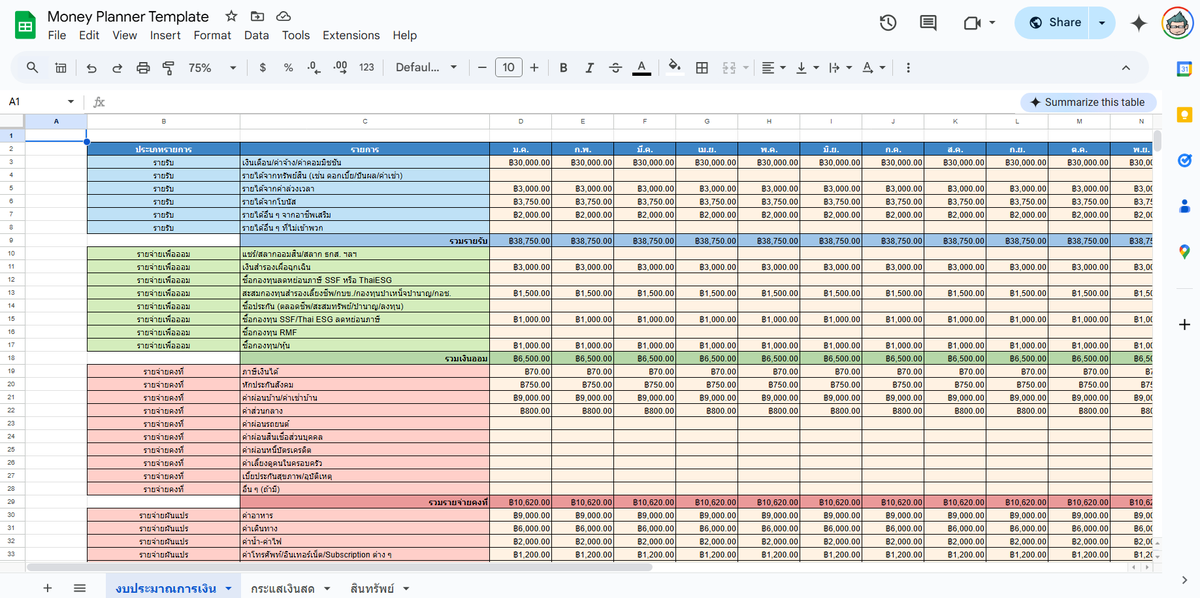Expand the Share options arrow
This screenshot has width=1200, height=598.
[x=1102, y=23]
